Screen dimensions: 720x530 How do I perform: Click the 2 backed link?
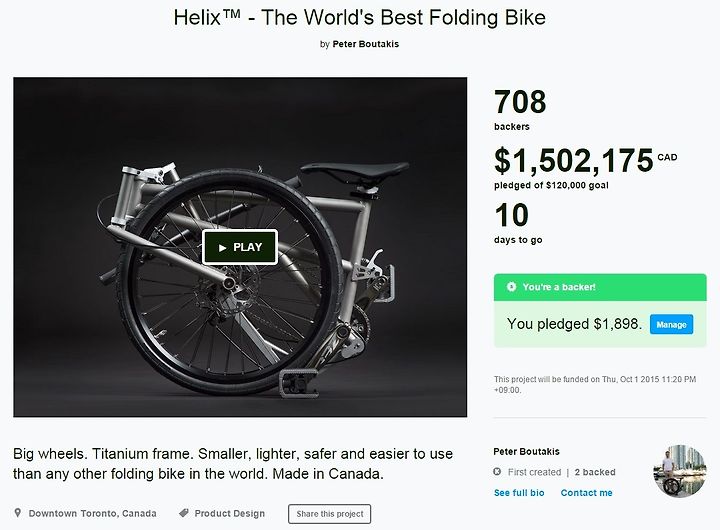click(x=595, y=472)
